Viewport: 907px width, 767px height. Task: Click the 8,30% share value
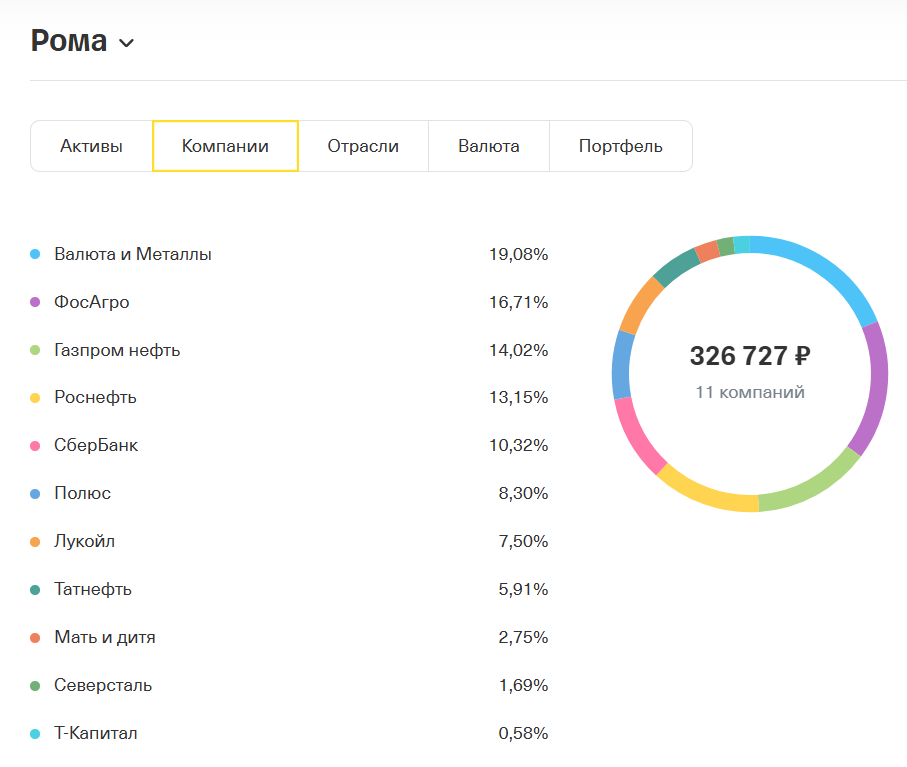pyautogui.click(x=523, y=493)
